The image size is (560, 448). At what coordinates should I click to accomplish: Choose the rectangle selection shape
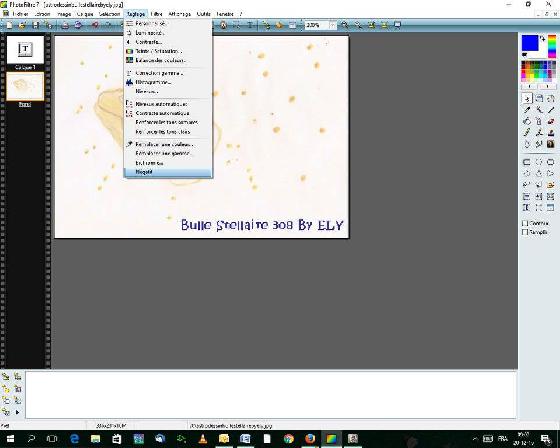pos(527,162)
